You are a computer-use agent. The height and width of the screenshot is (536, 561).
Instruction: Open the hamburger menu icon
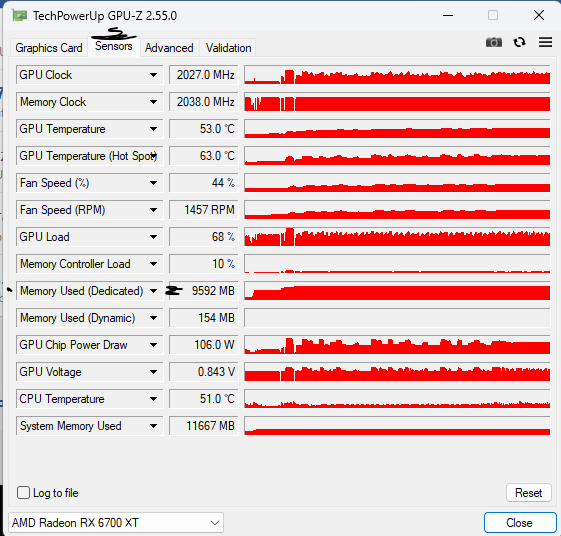545,42
